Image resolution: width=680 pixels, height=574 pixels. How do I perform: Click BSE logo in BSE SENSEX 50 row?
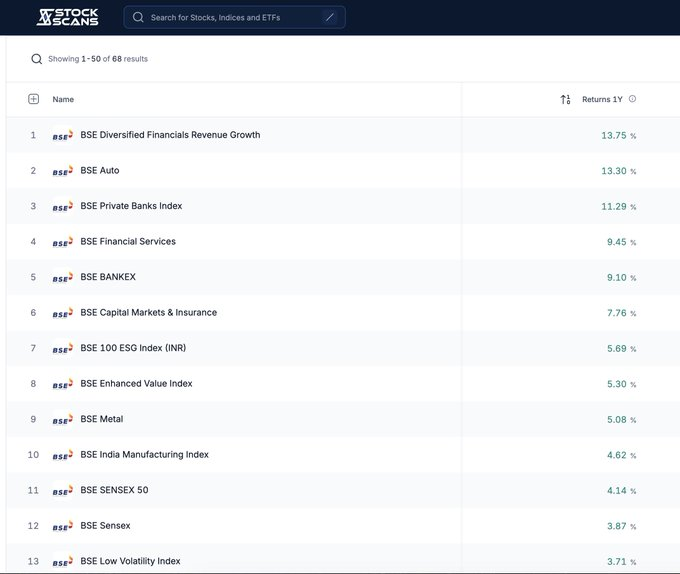pos(62,491)
